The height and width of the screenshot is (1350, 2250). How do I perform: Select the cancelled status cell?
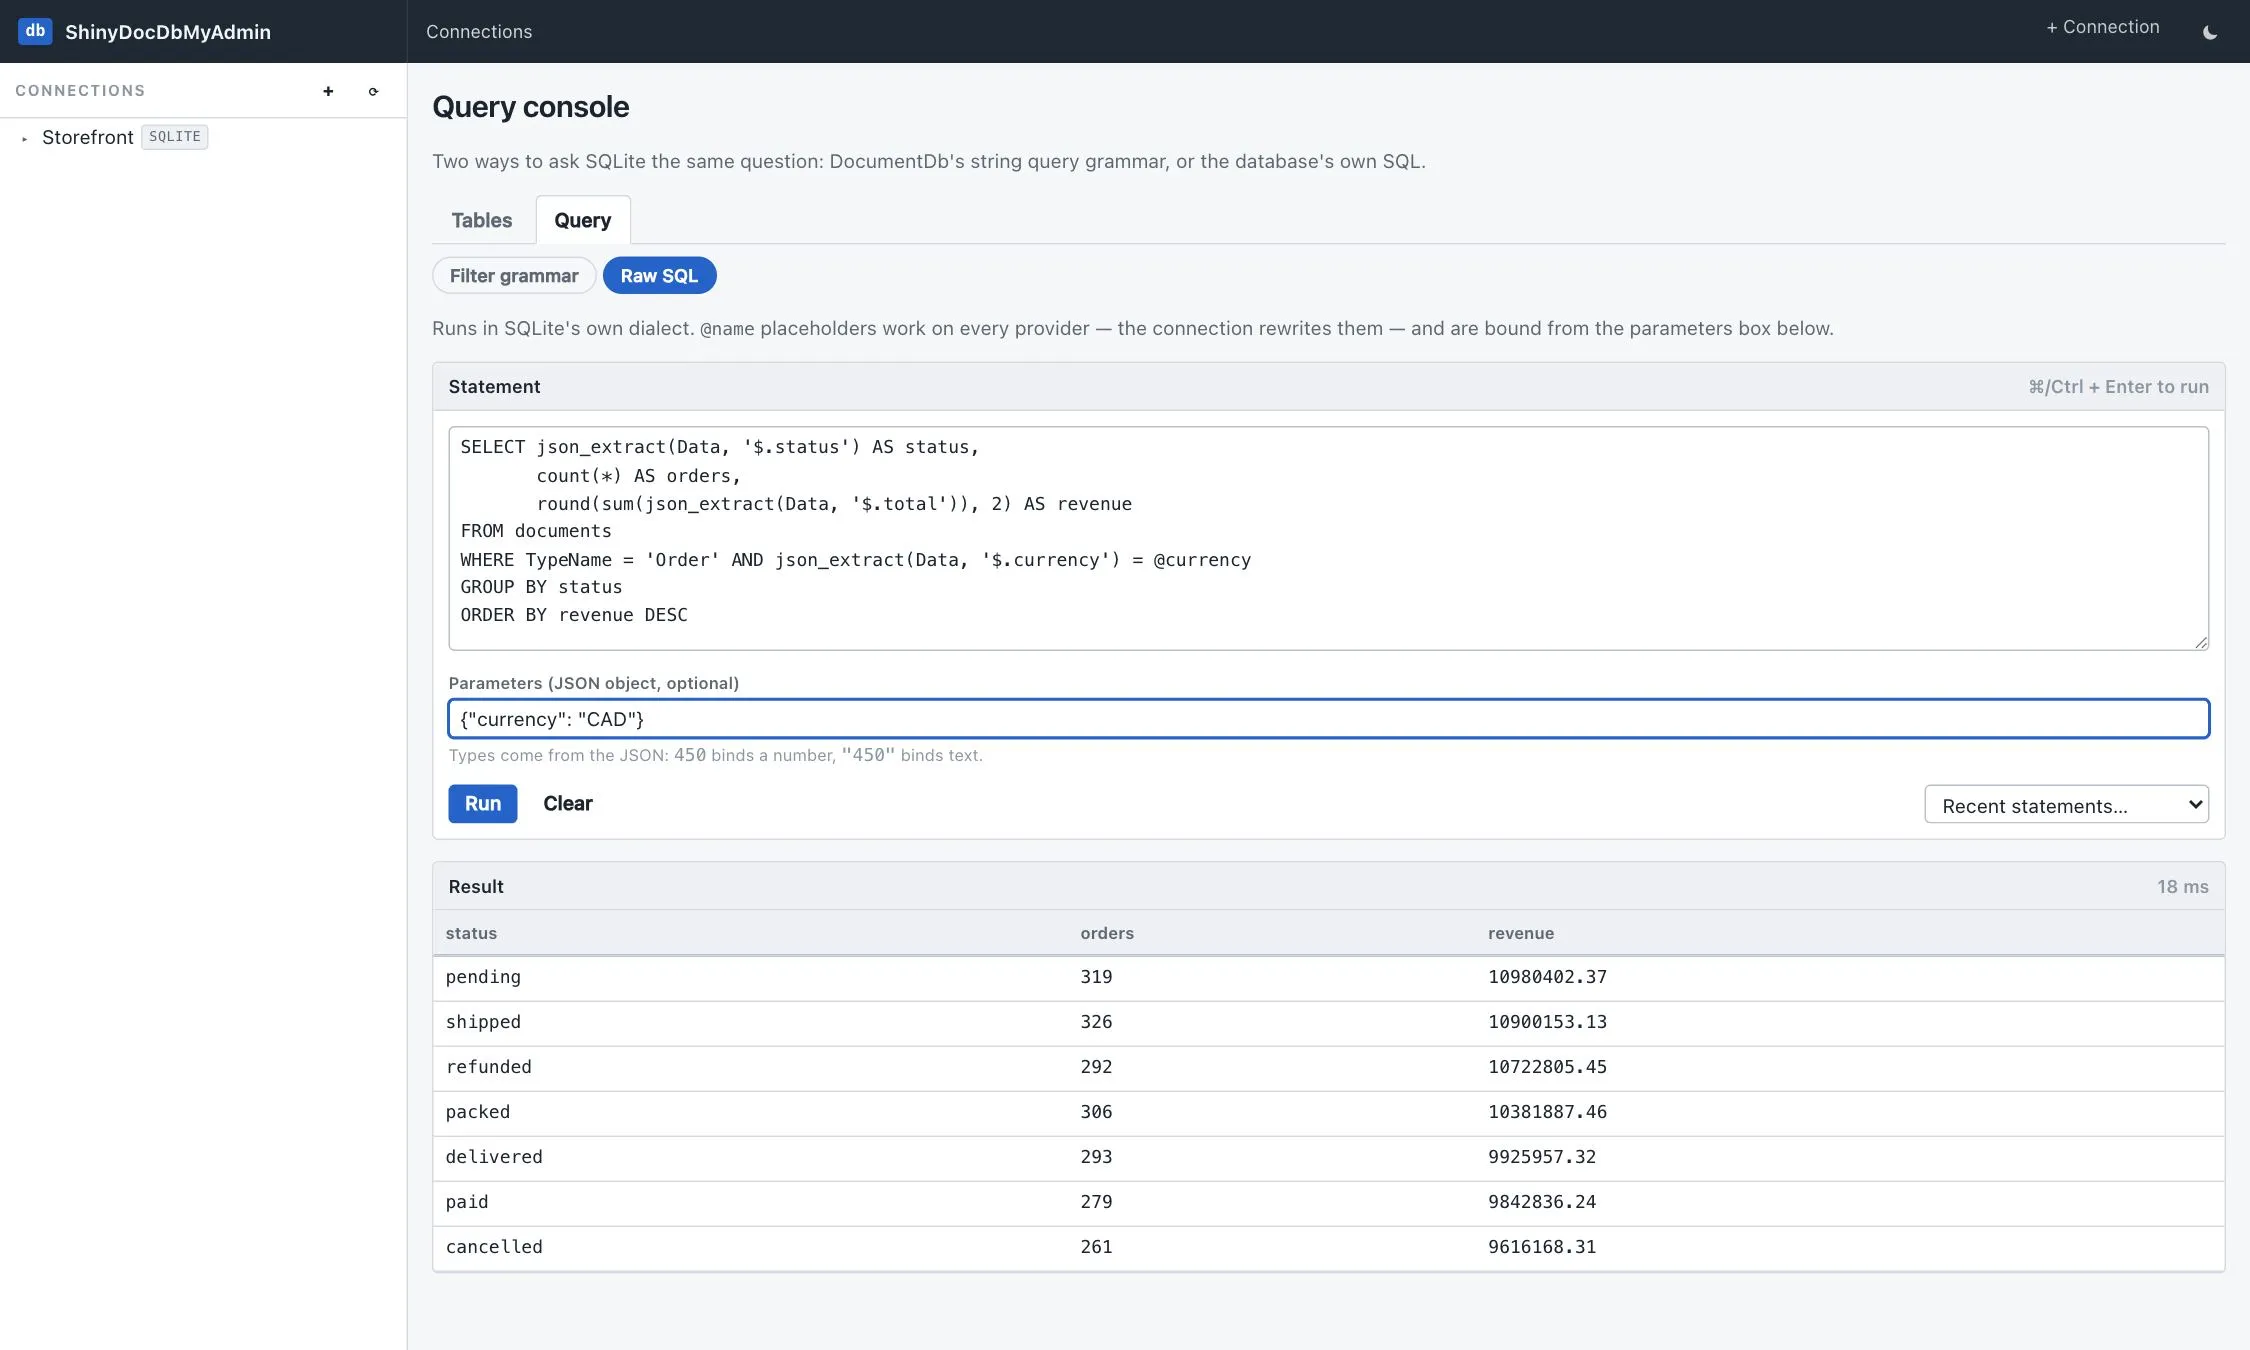494,1247
